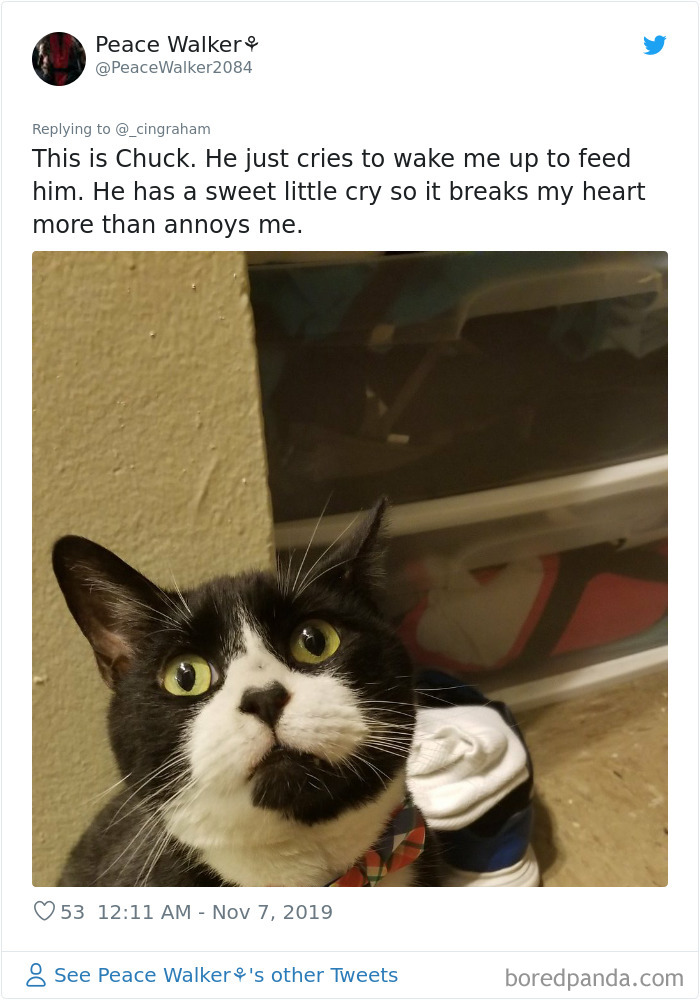Open the tweet timestamp 12:11 AM - Nov 7, 2019
This screenshot has width=700, height=1000.
215,912
